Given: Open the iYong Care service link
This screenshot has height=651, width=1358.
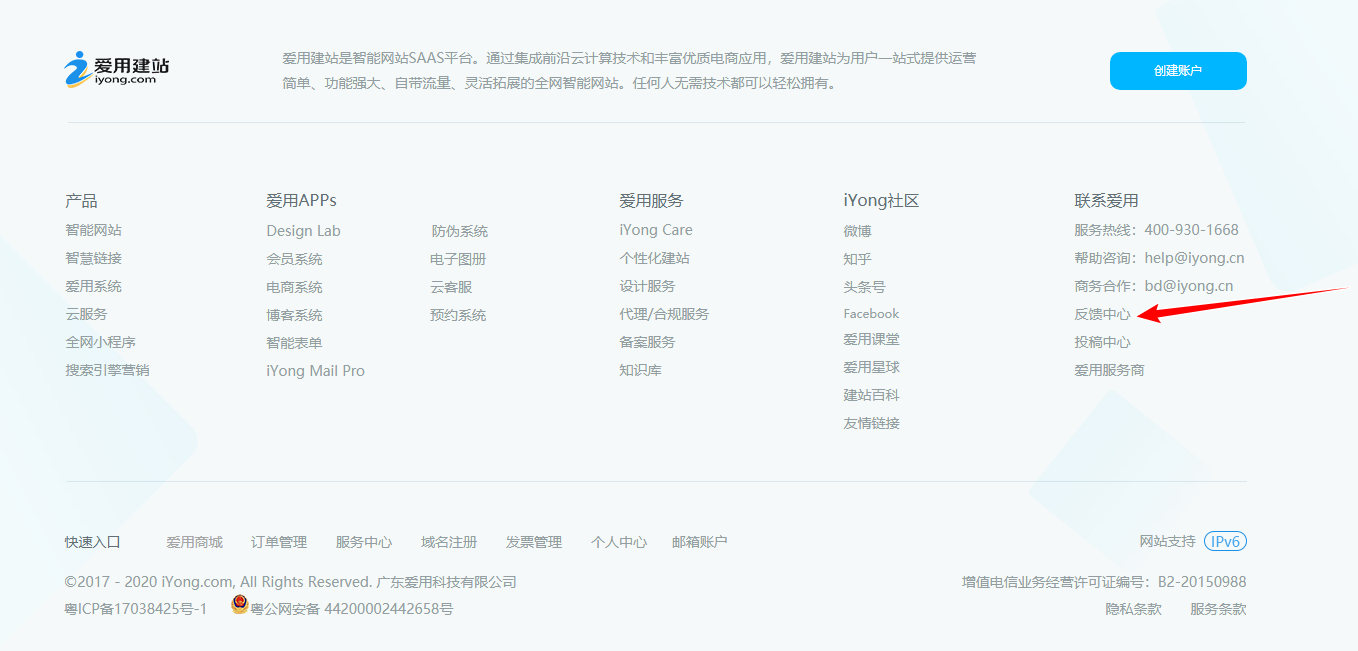Looking at the screenshot, I should [x=656, y=230].
